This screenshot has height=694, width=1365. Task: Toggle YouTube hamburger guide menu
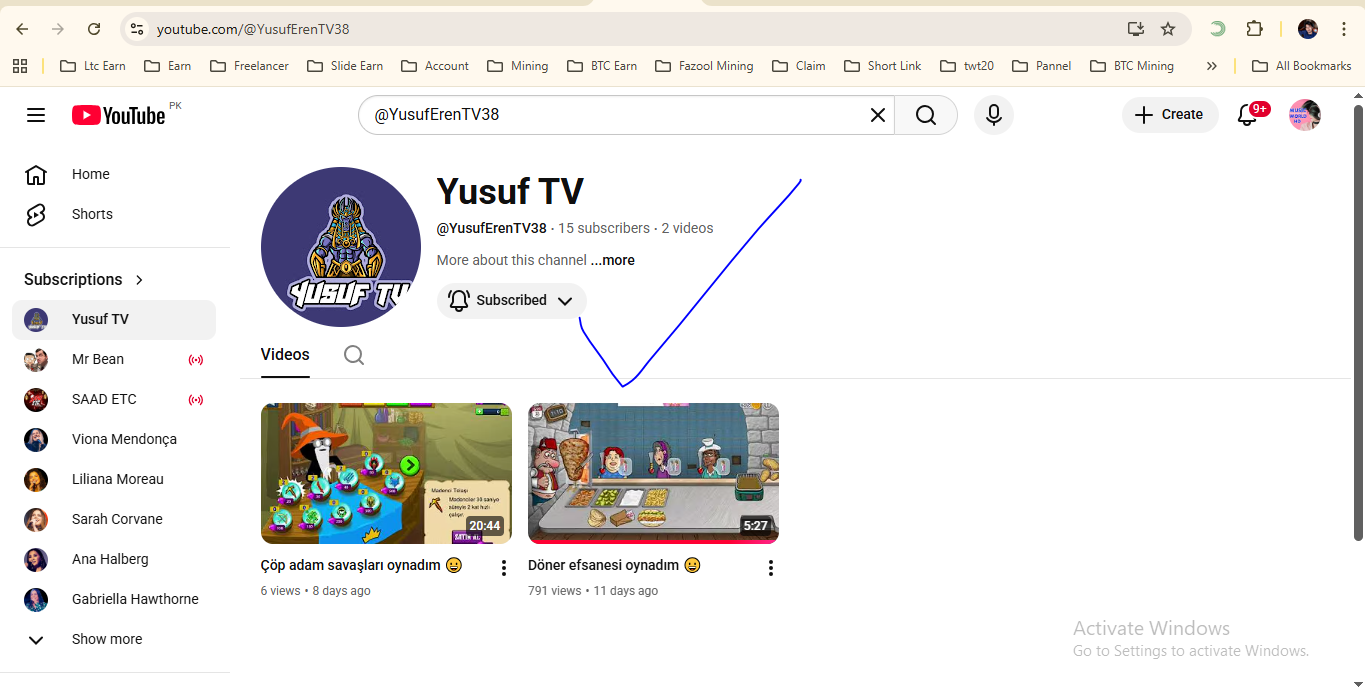(36, 115)
